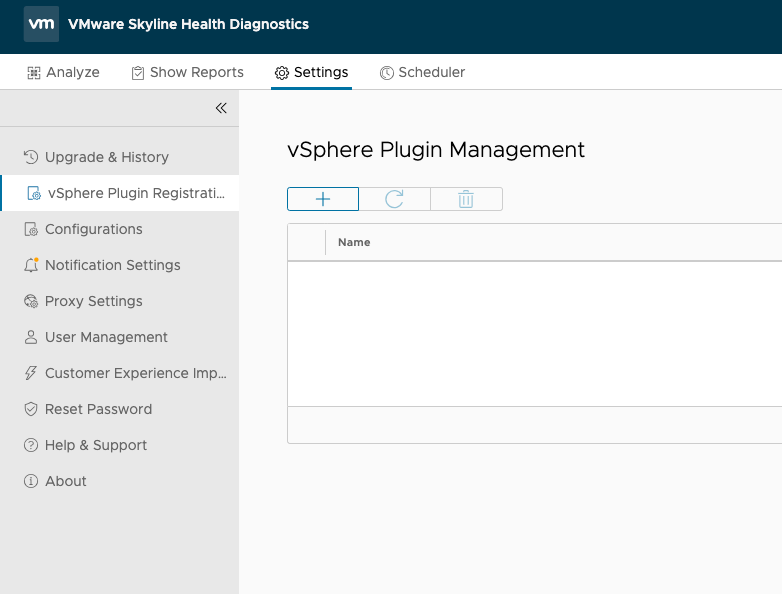Screen dimensions: 782x594
Task: Click the Analyze icon in tab
Action: (34, 73)
